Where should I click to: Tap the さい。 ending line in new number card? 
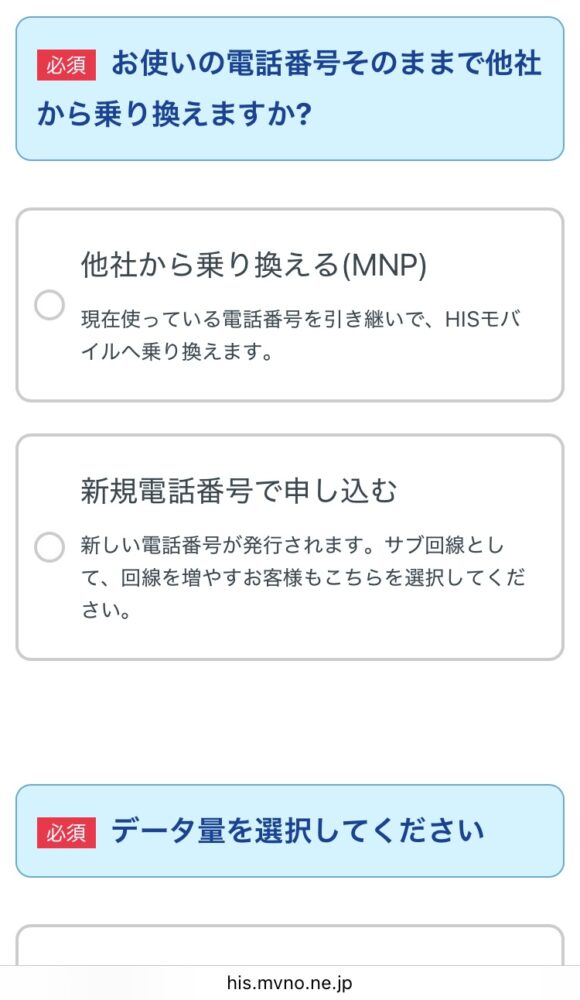click(106, 611)
